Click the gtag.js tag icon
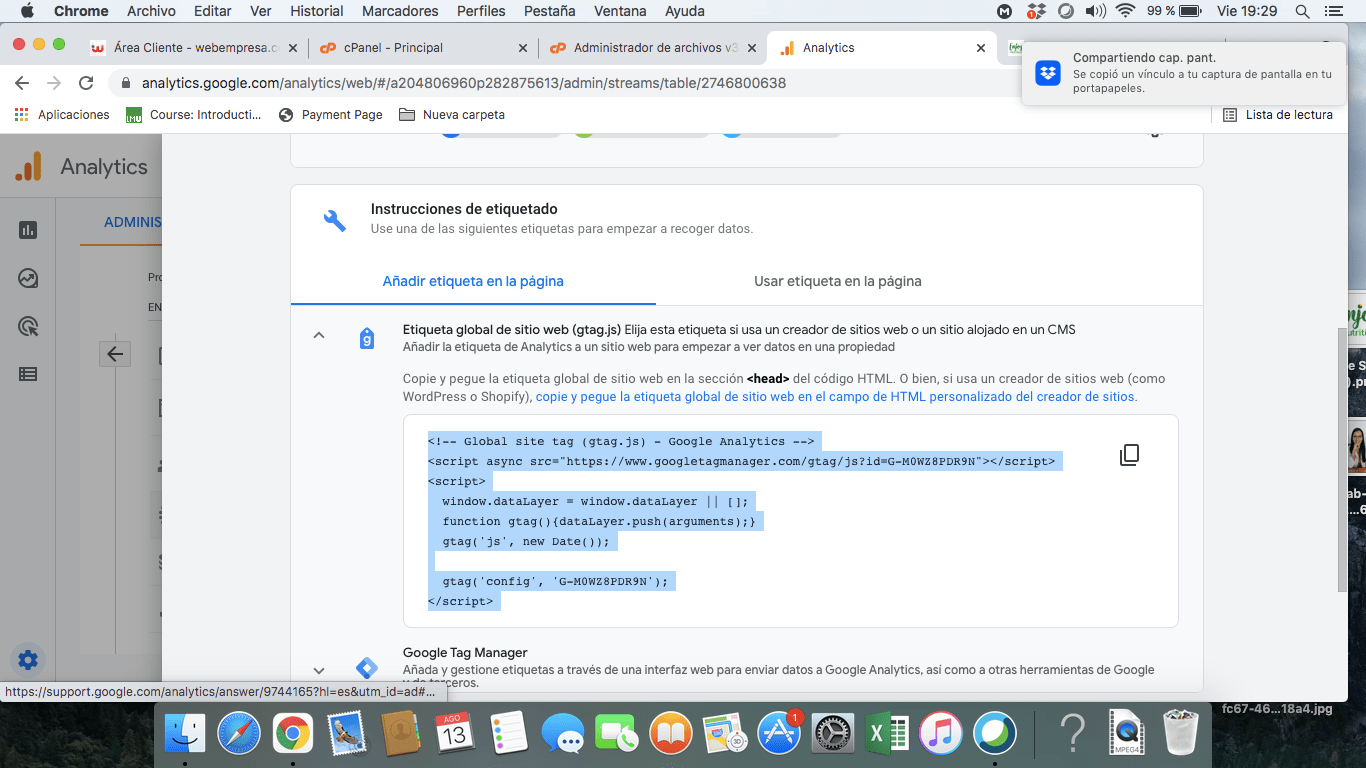Screen dimensions: 1366x768 pos(367,338)
